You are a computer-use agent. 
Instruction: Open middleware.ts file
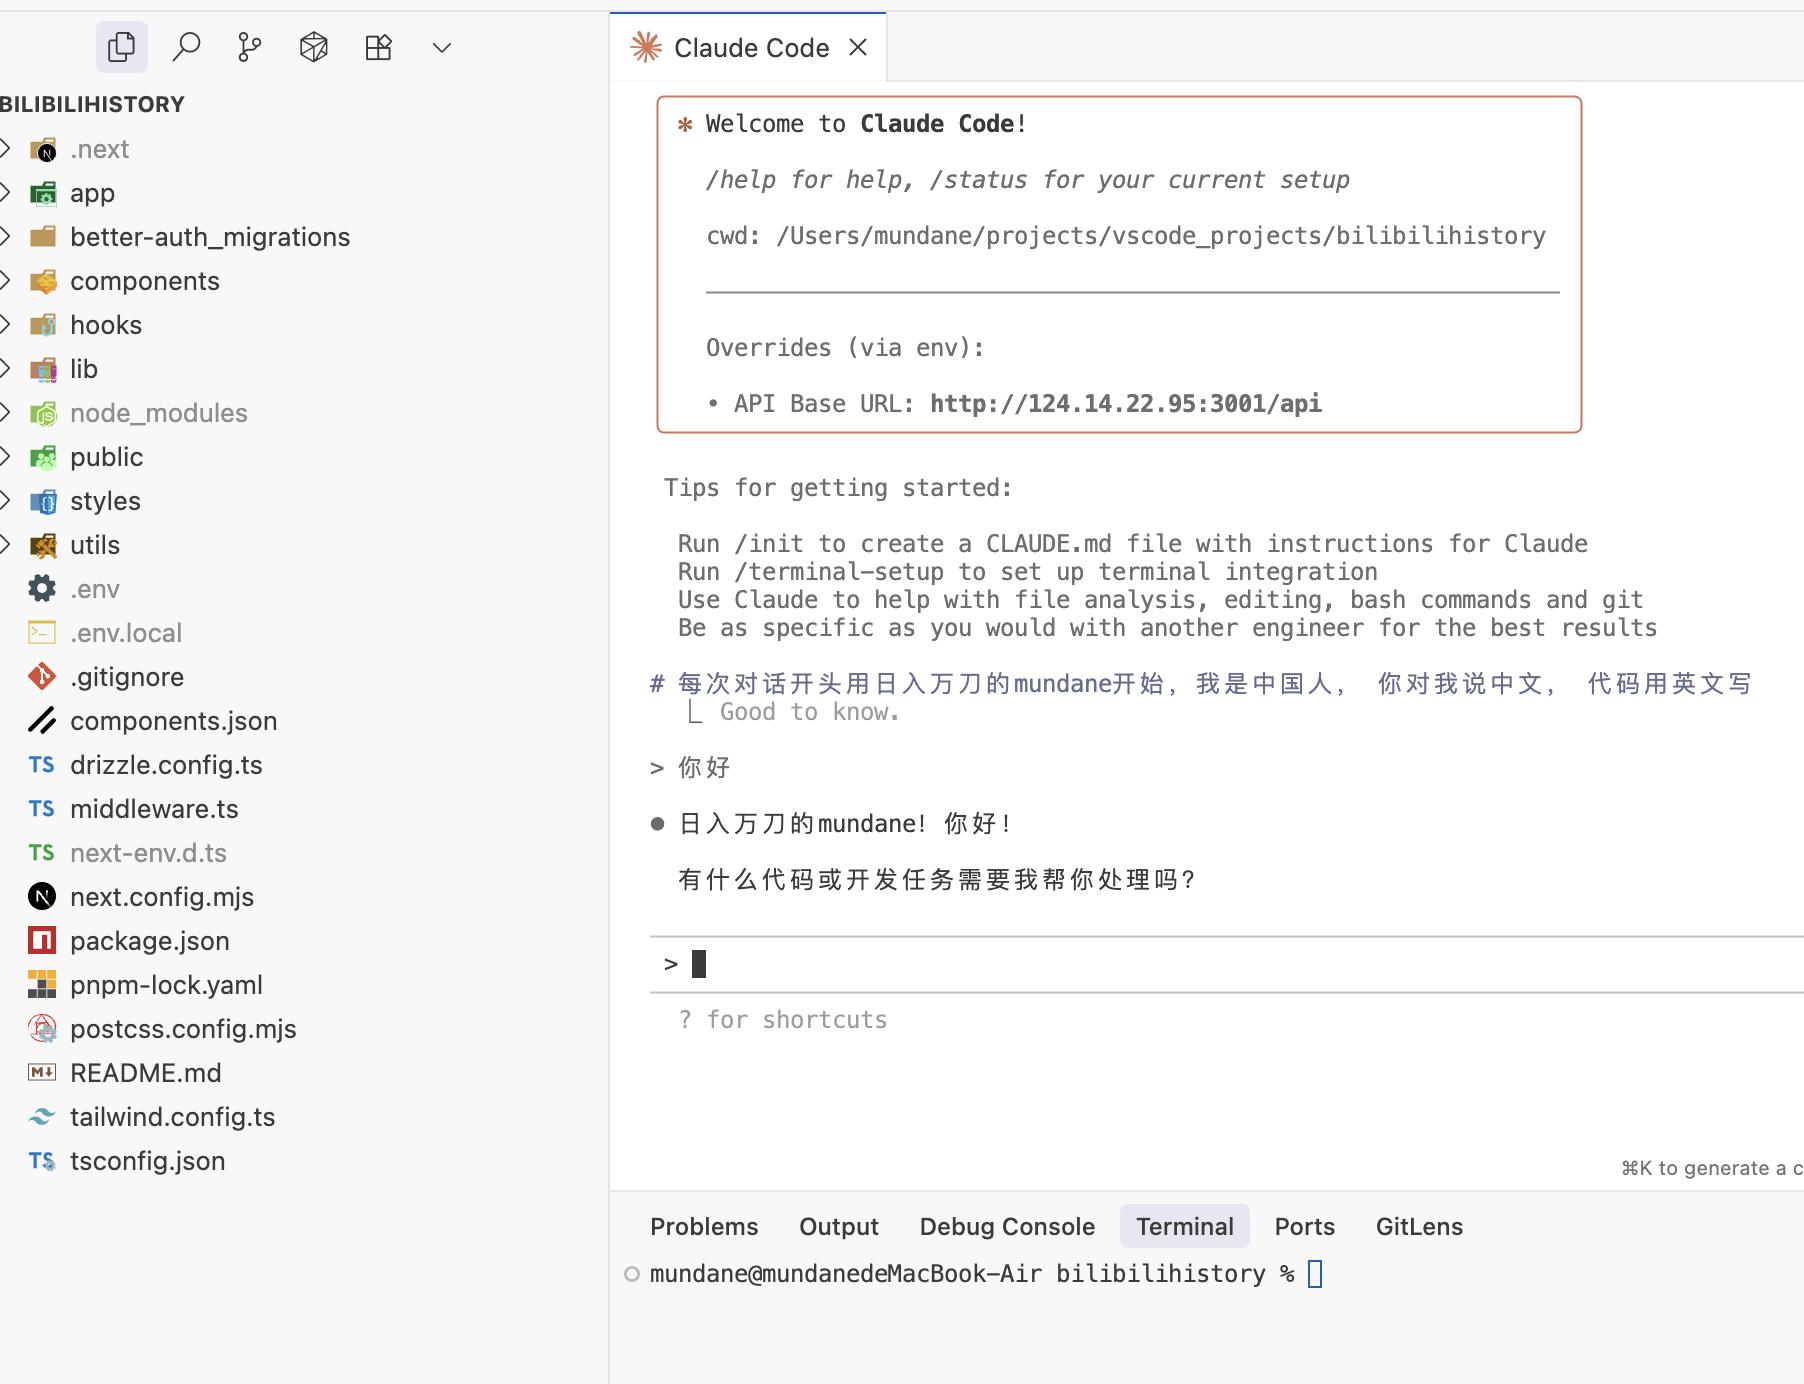tap(154, 809)
